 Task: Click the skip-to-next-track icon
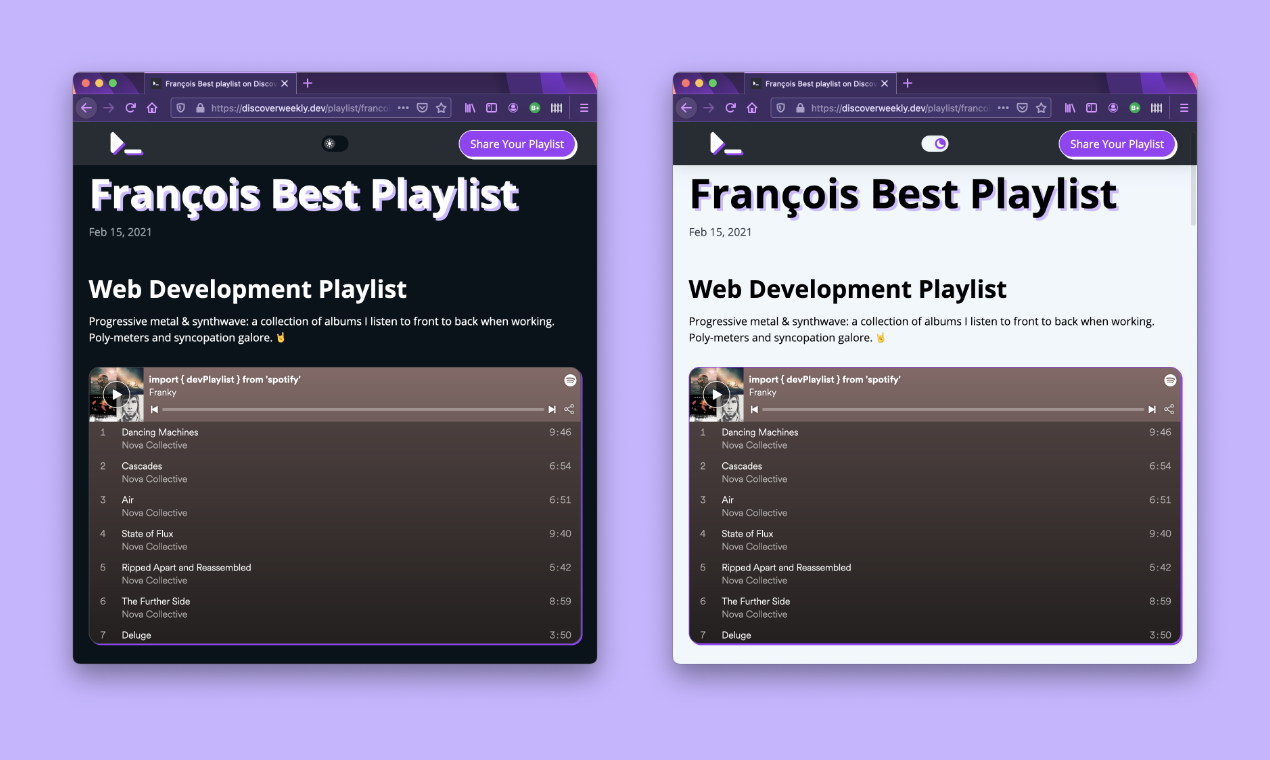point(552,408)
